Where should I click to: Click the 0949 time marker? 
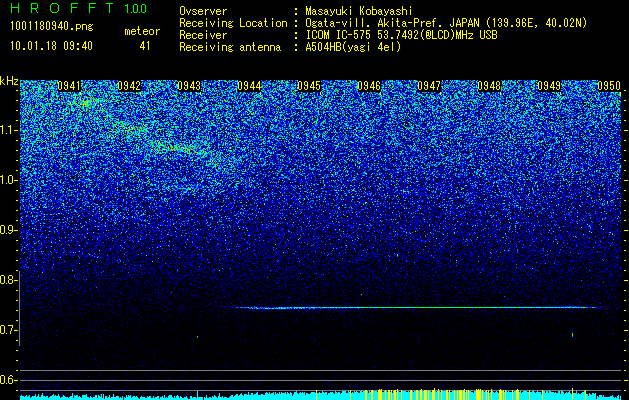click(x=549, y=86)
